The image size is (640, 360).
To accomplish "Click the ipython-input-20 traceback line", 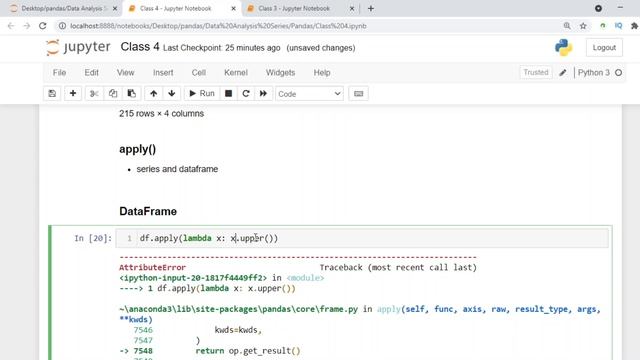I will (222, 278).
